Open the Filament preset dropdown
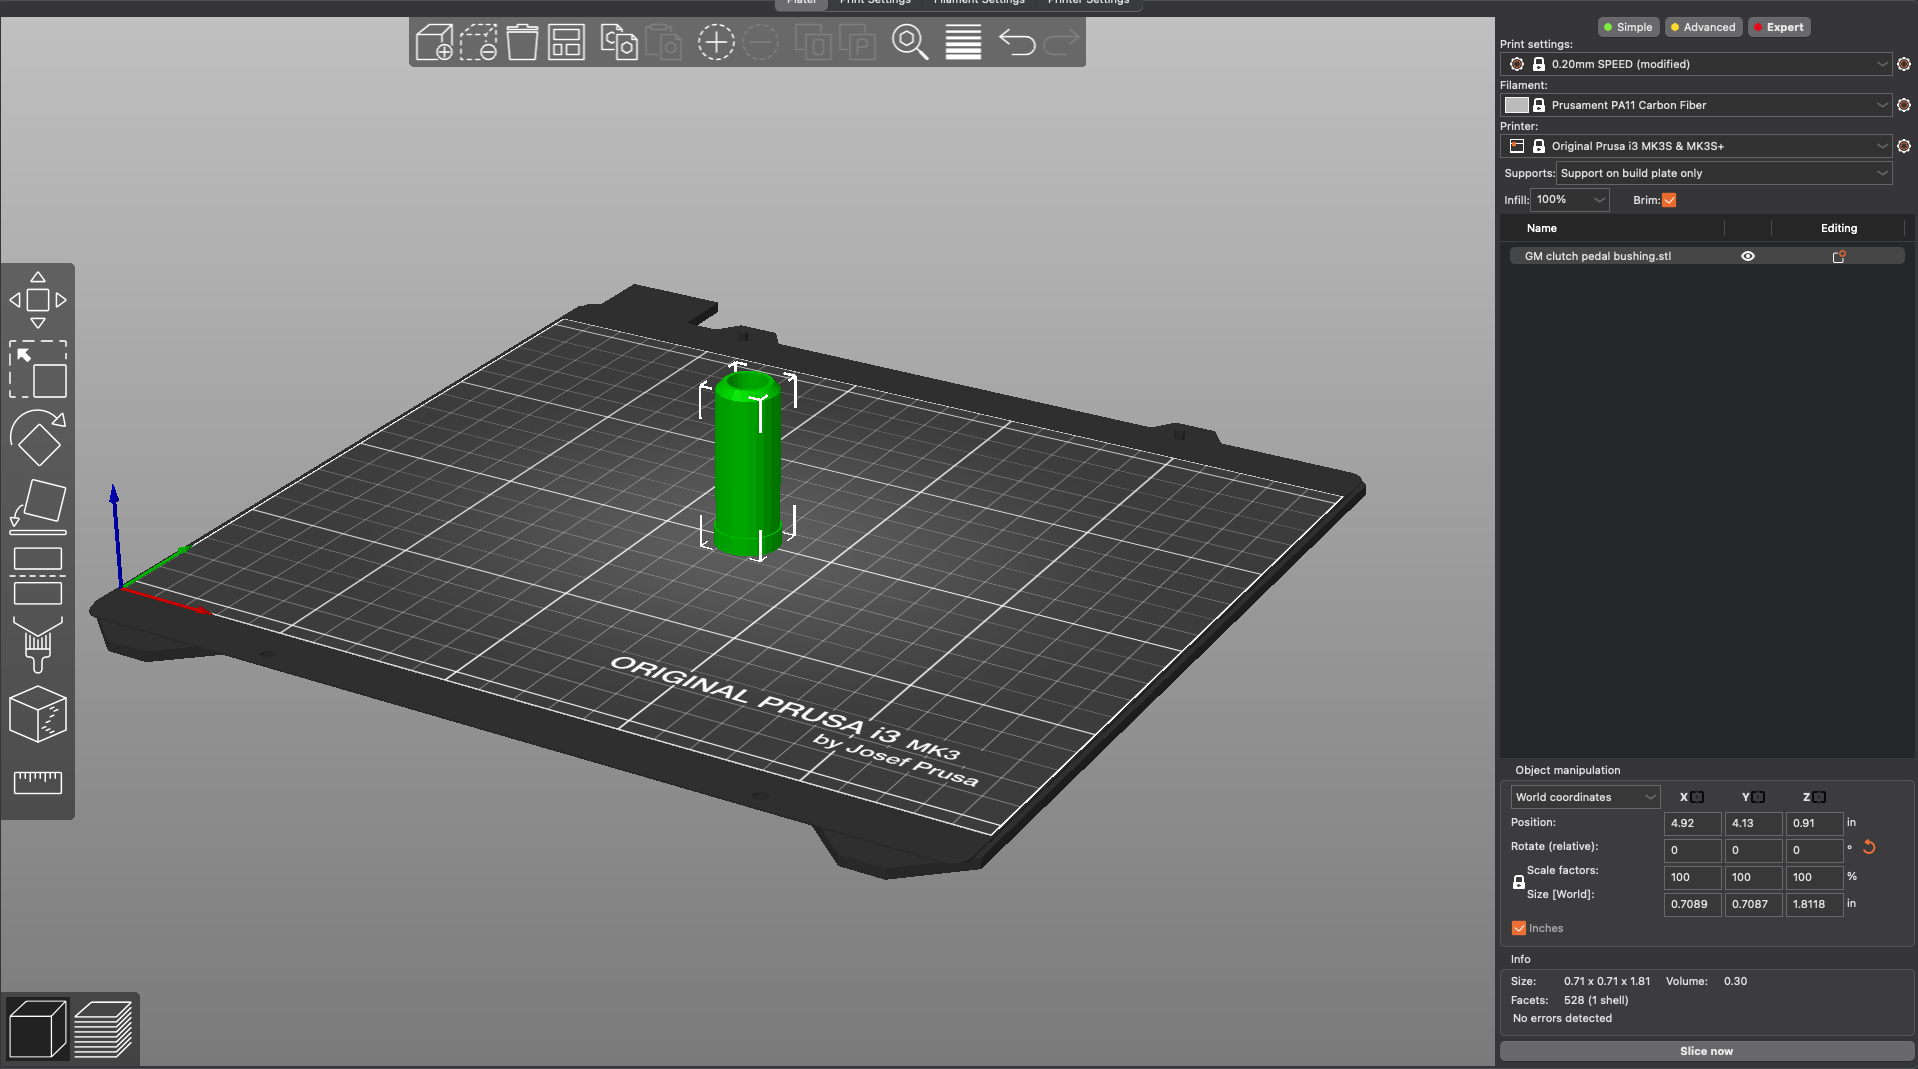This screenshot has width=1918, height=1069. [1696, 105]
